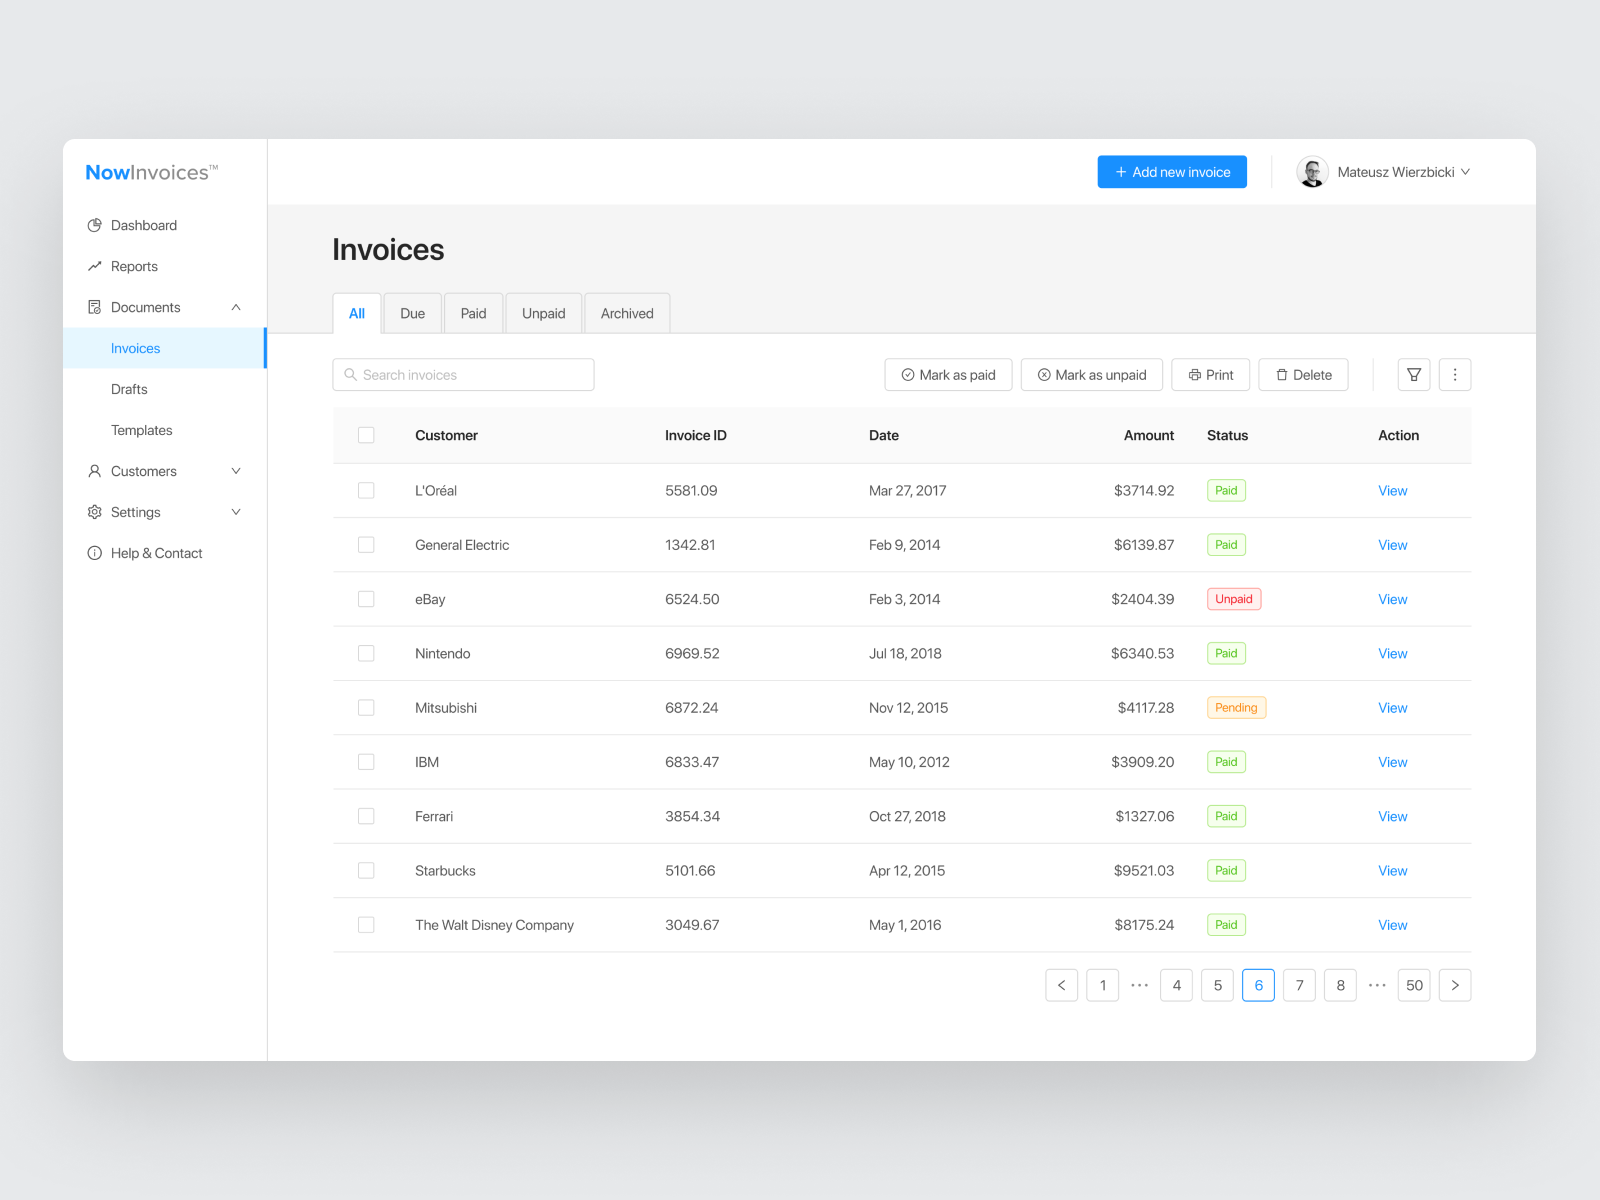Check the L'Oréal row checkbox
1600x1200 pixels.
[x=366, y=490]
